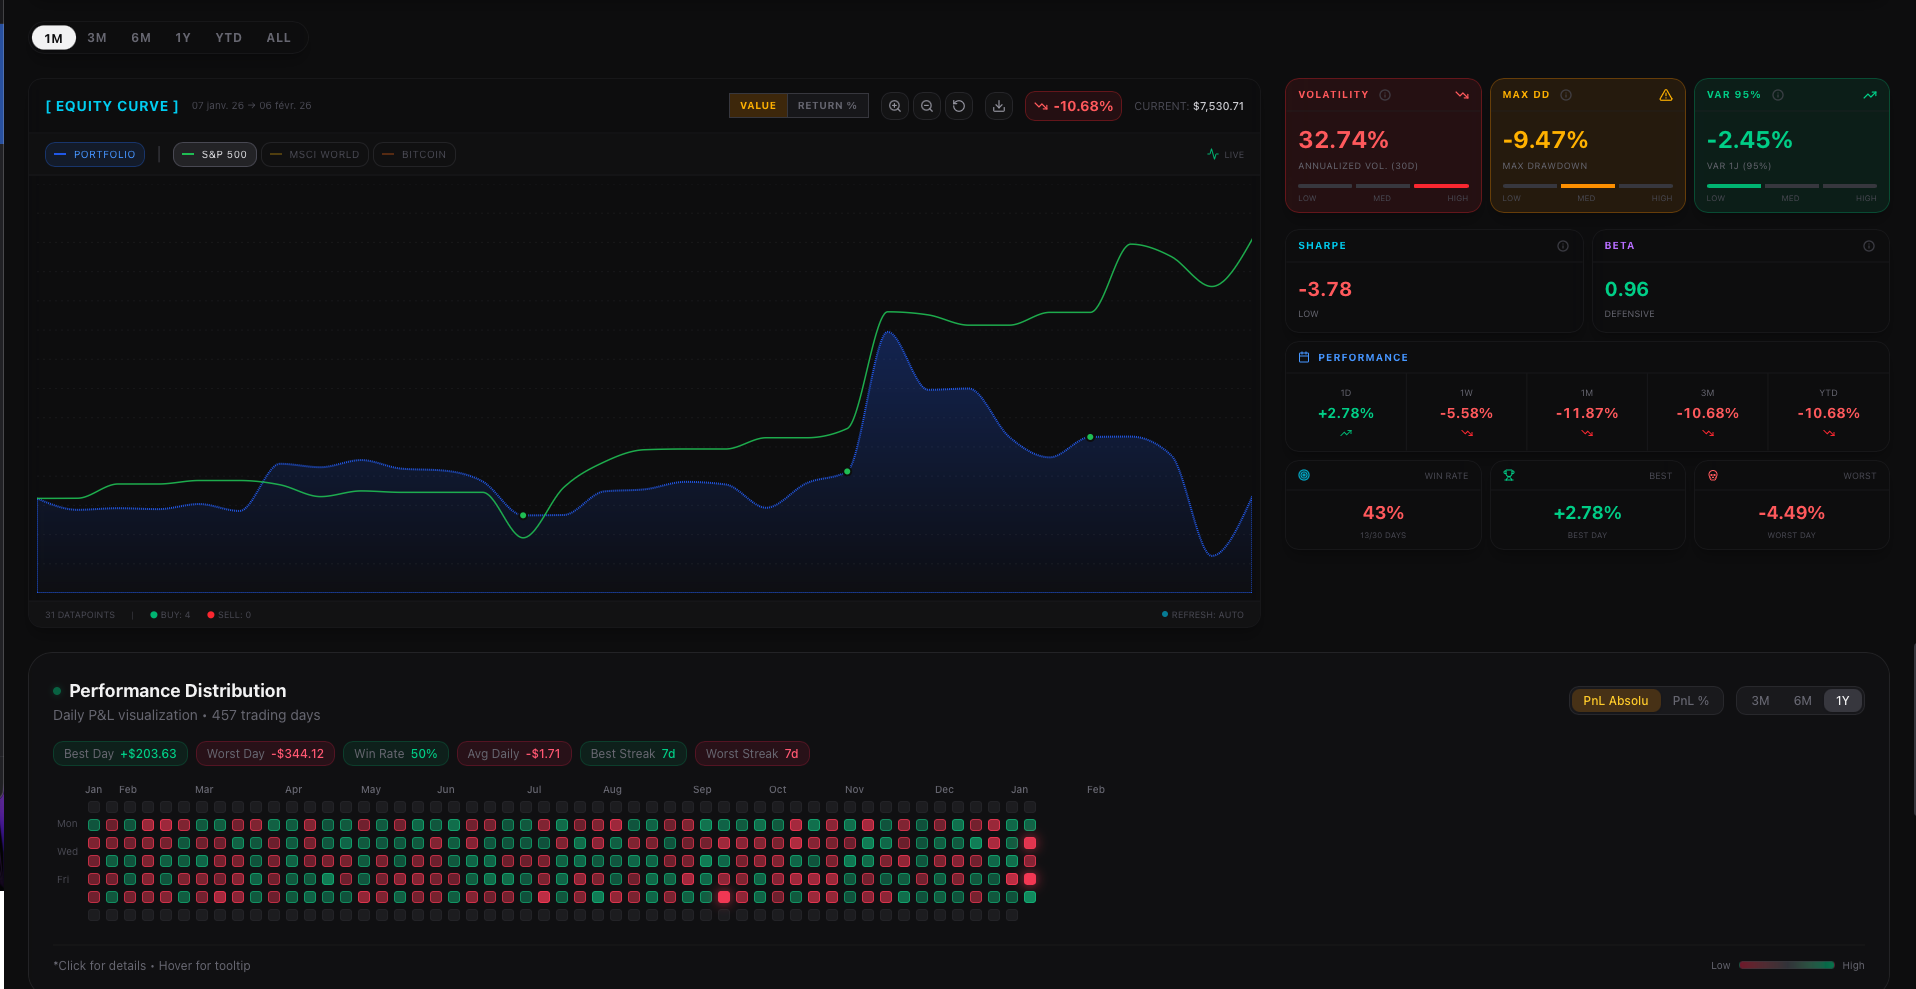Reset the chart view with the rotate icon
This screenshot has width=1916, height=989.
(959, 105)
